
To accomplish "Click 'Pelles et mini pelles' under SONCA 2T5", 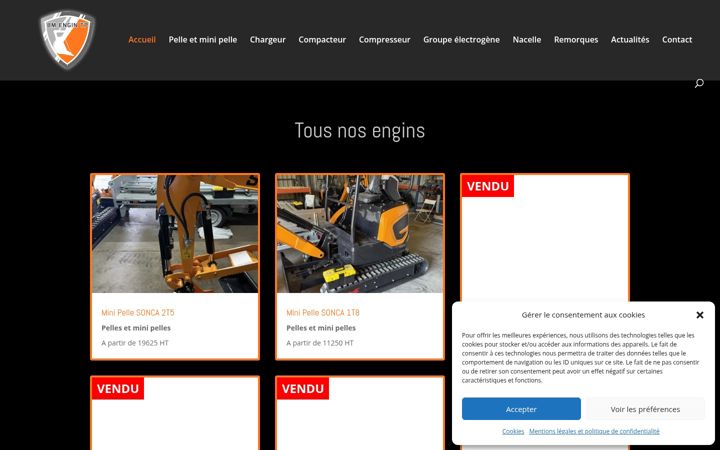I will pyautogui.click(x=136, y=328).
